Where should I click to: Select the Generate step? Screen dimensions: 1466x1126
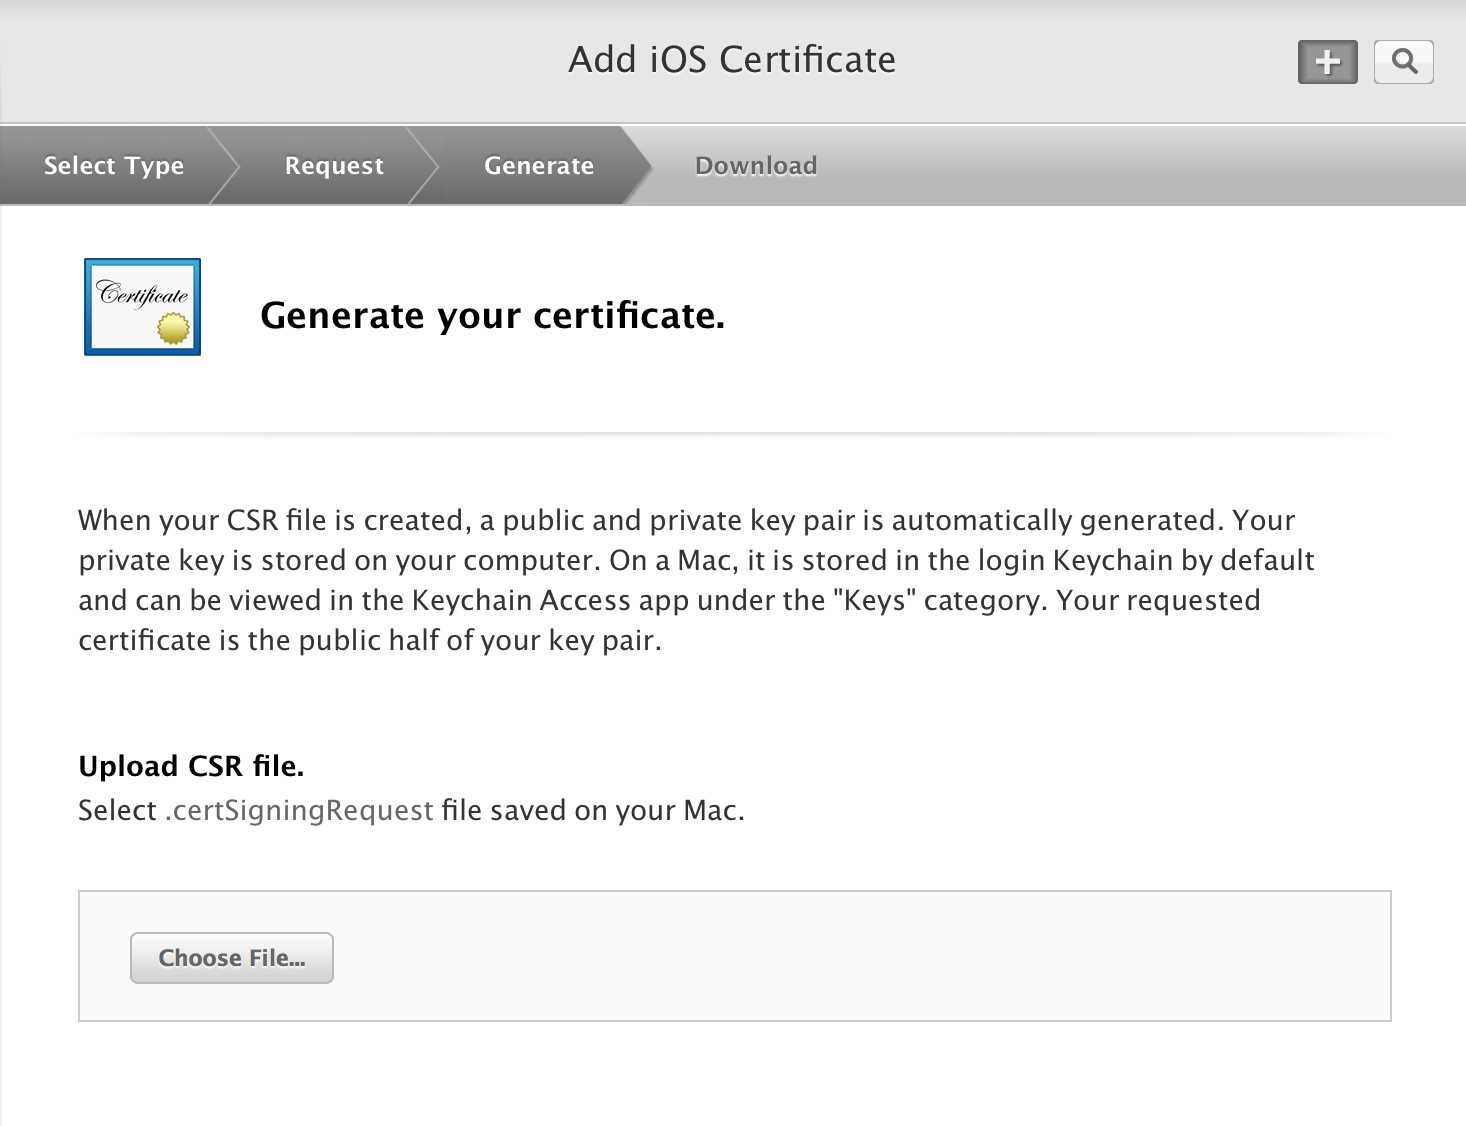click(538, 165)
